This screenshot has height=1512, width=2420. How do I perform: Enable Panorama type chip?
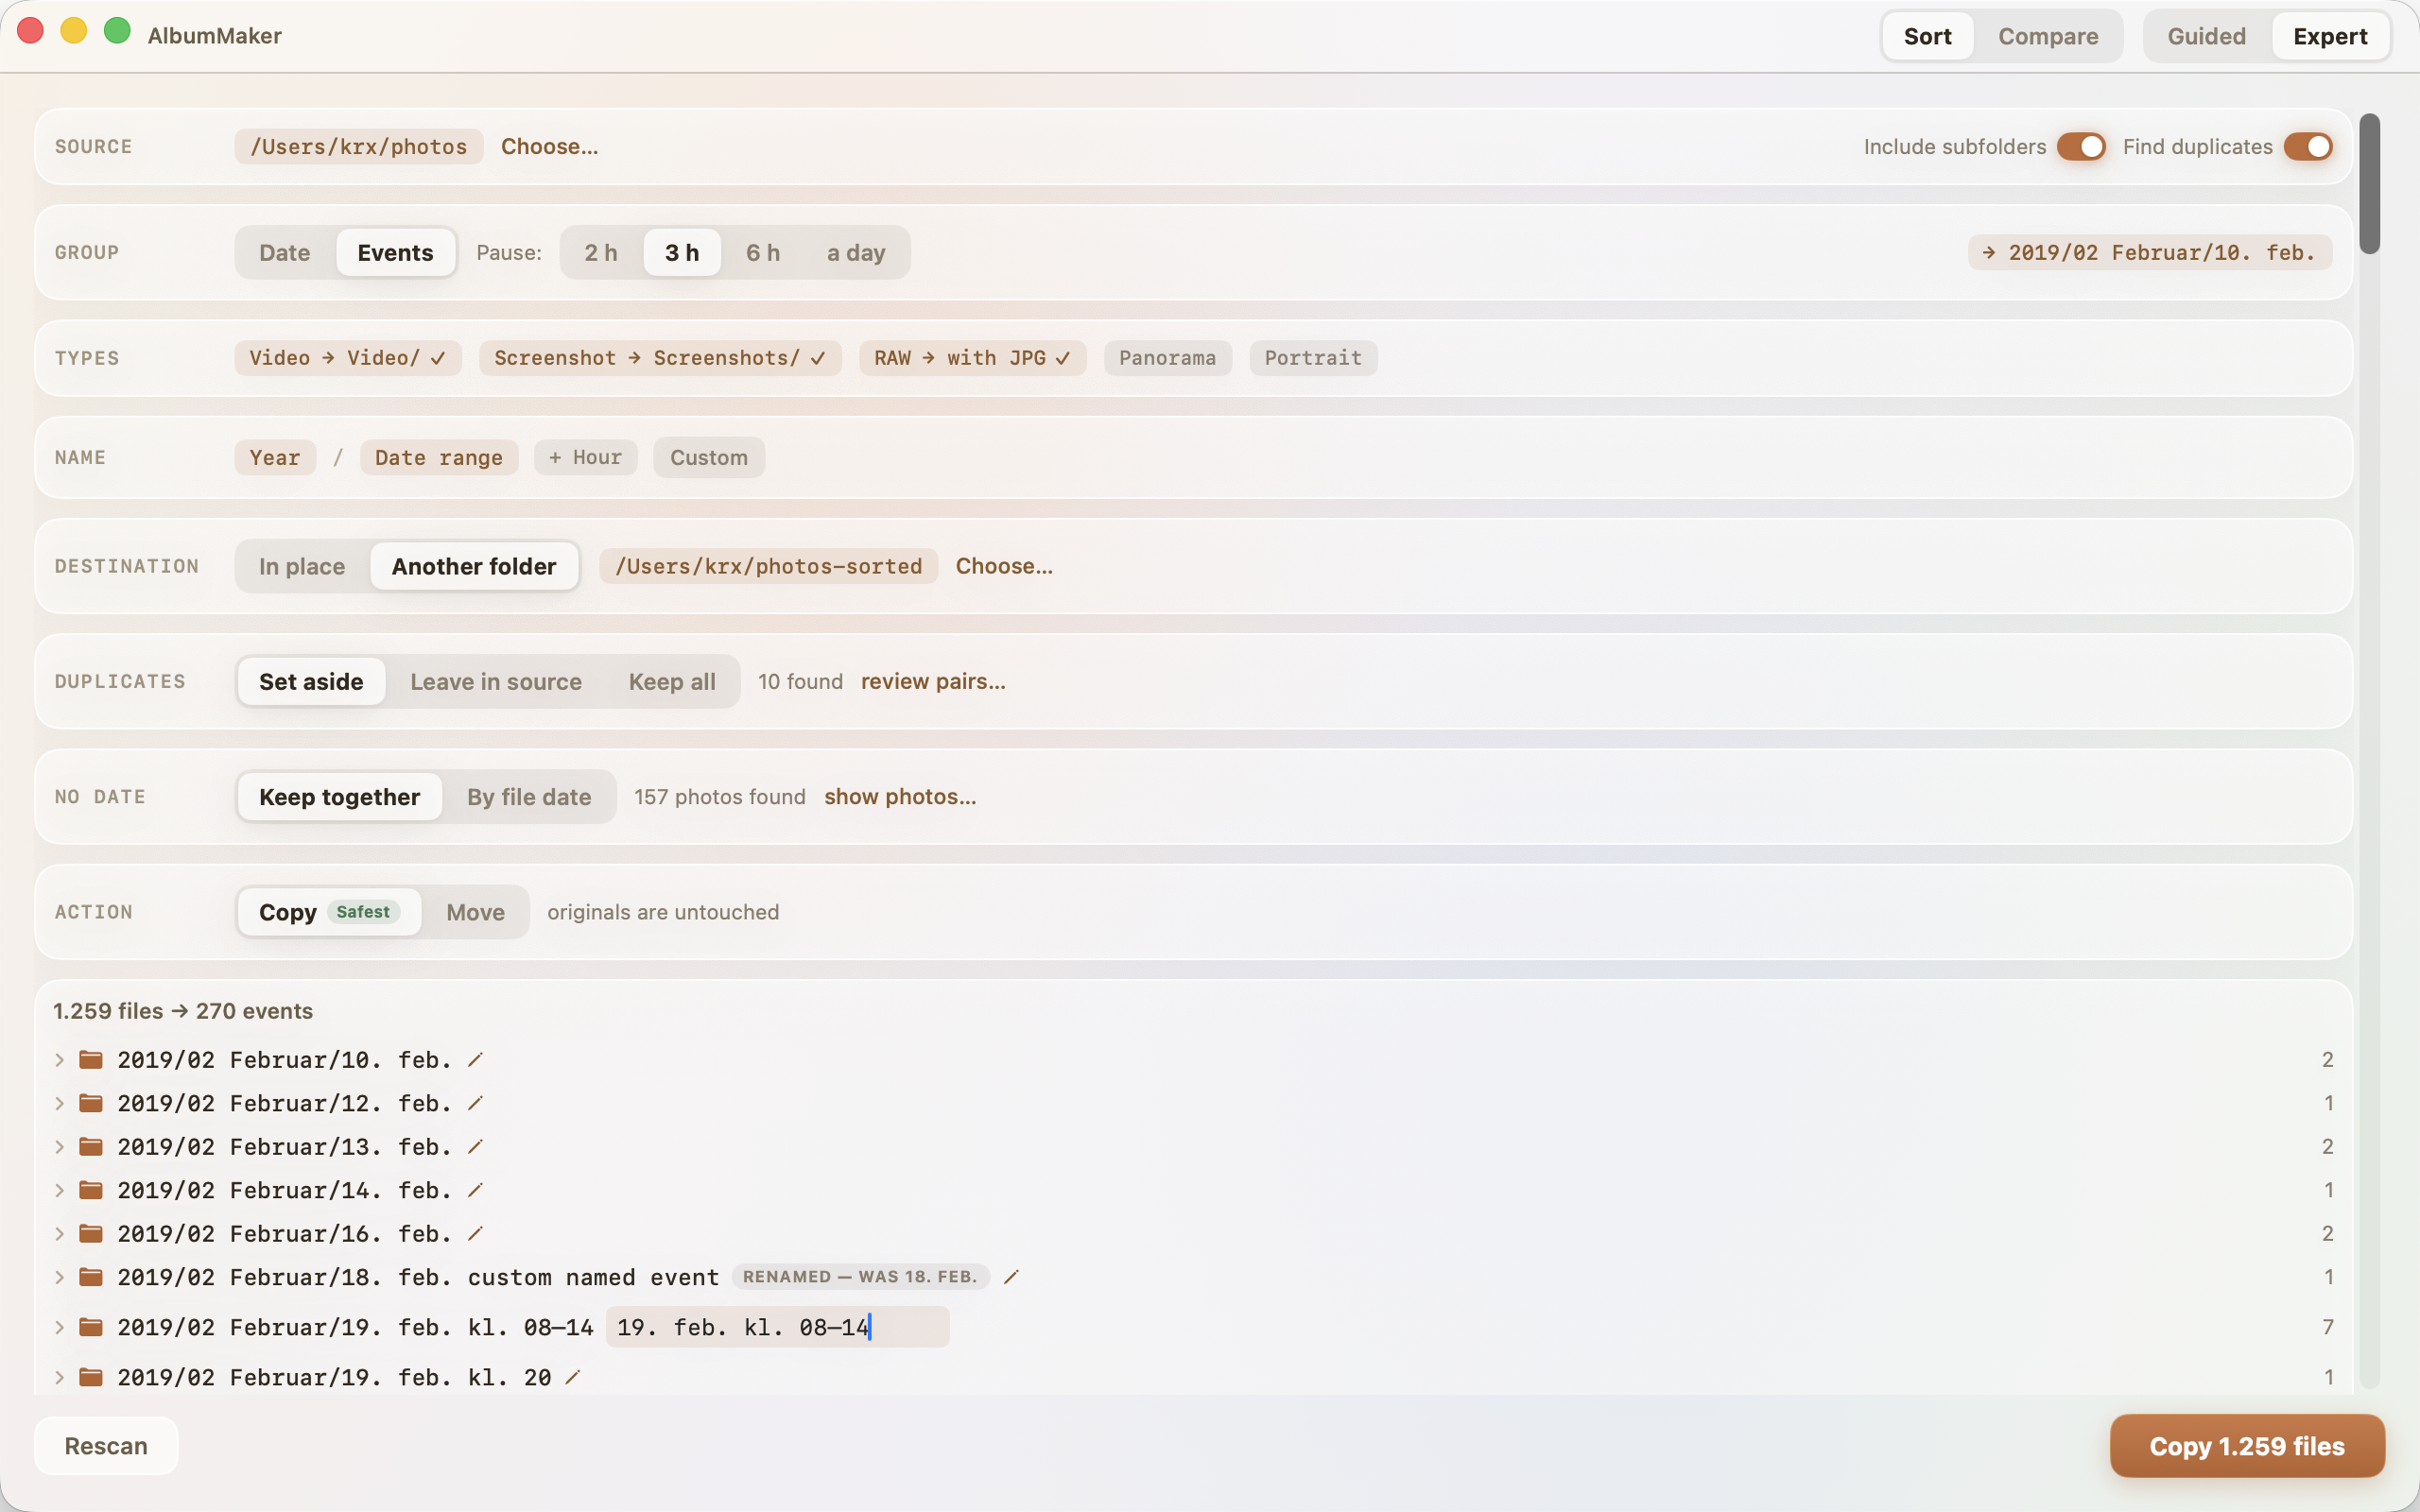coord(1167,358)
